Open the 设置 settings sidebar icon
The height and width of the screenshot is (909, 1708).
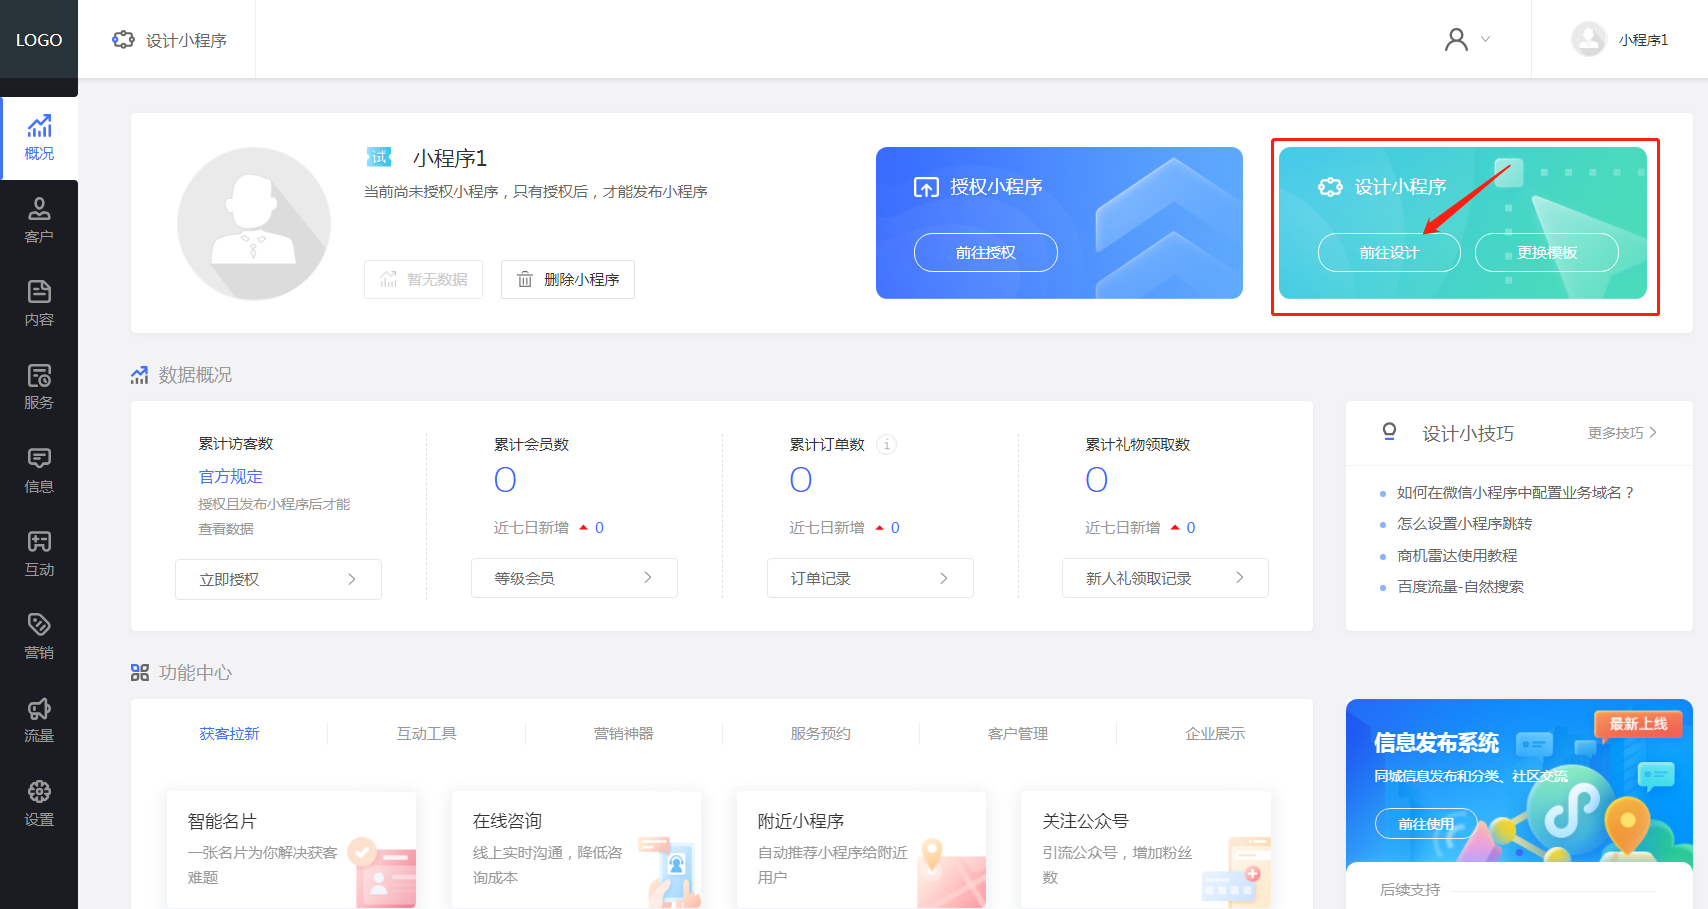point(39,803)
